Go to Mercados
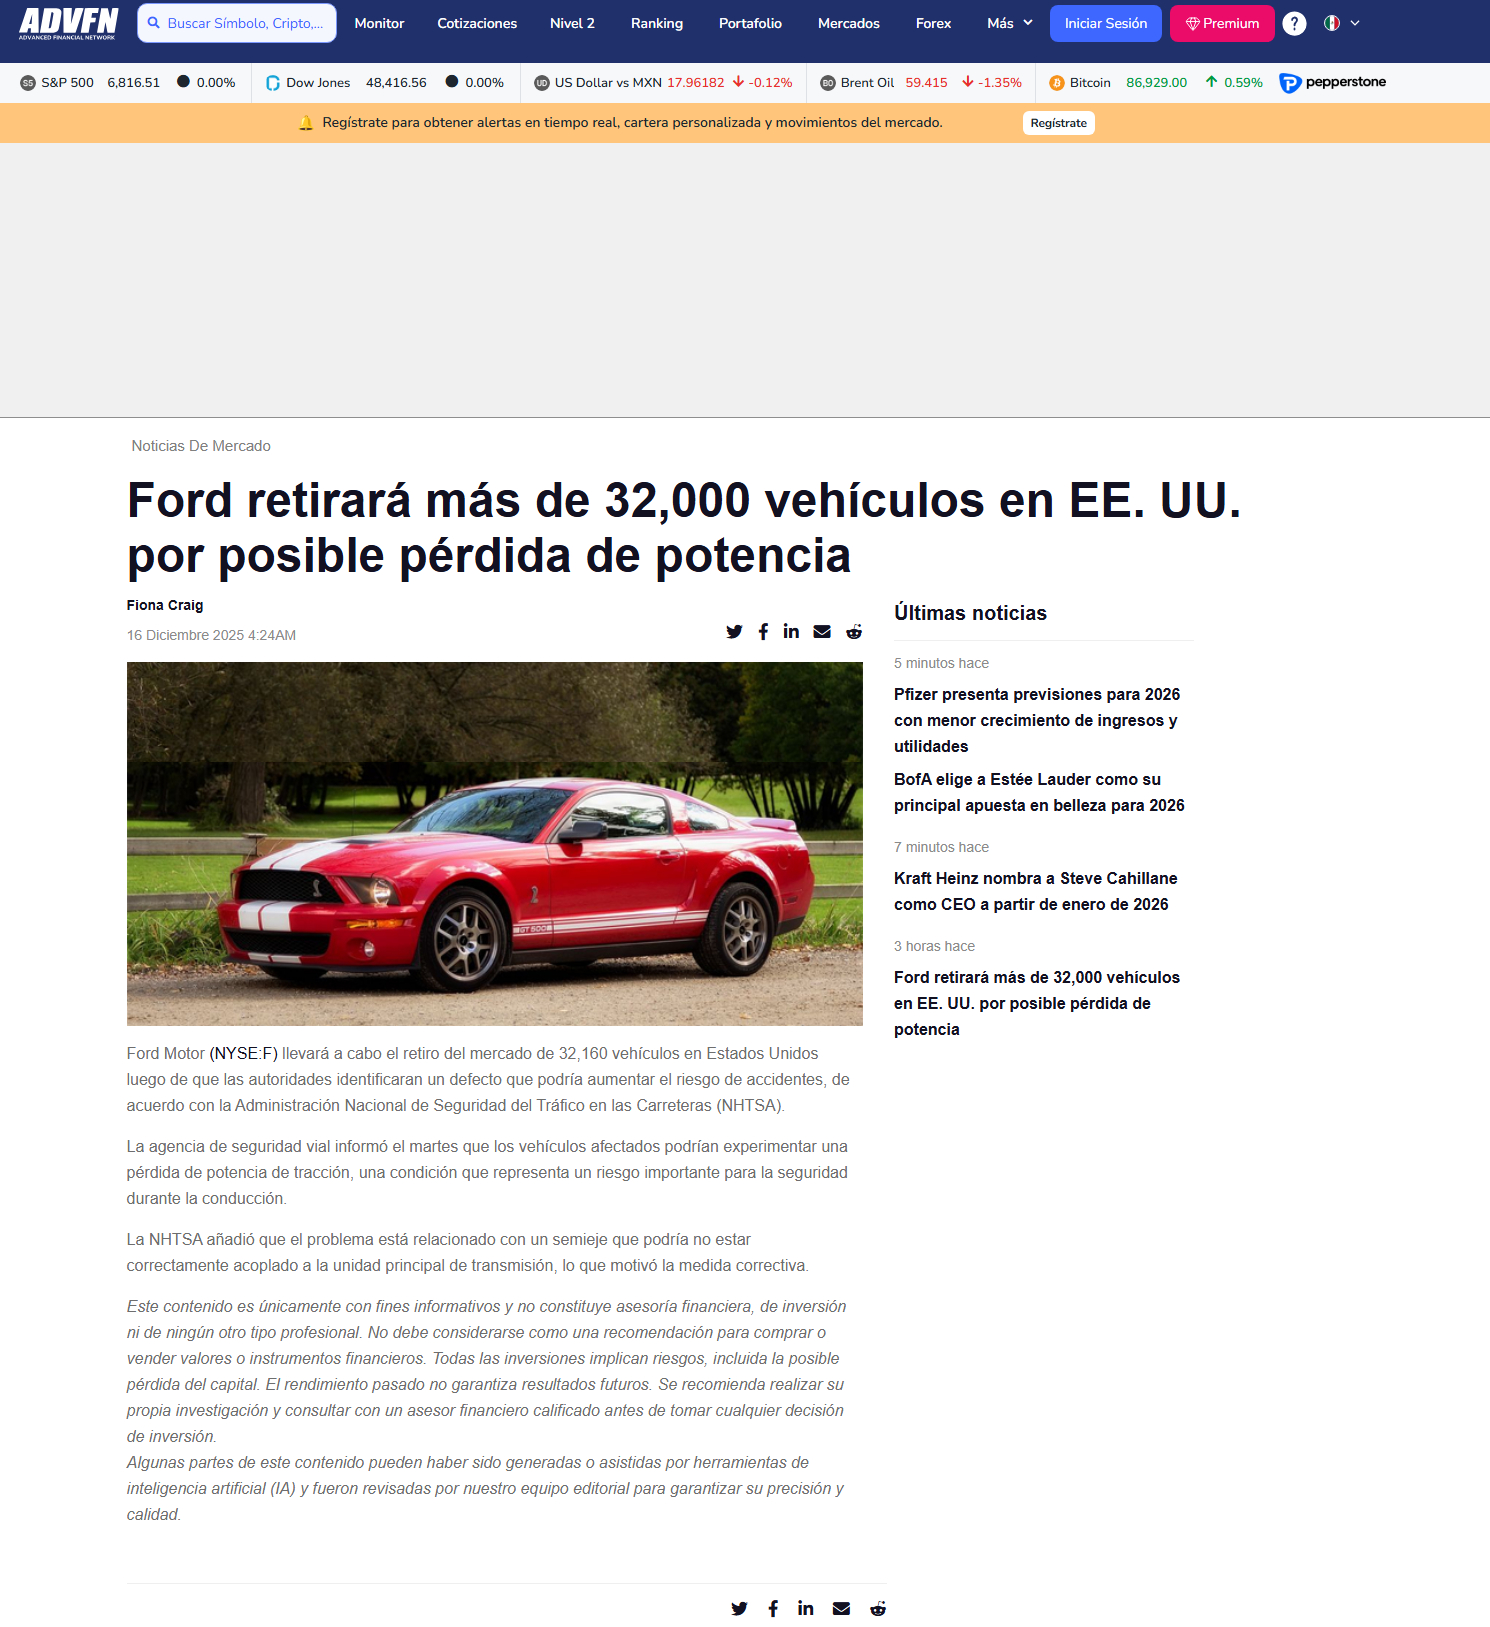This screenshot has width=1490, height=1627. pos(849,23)
